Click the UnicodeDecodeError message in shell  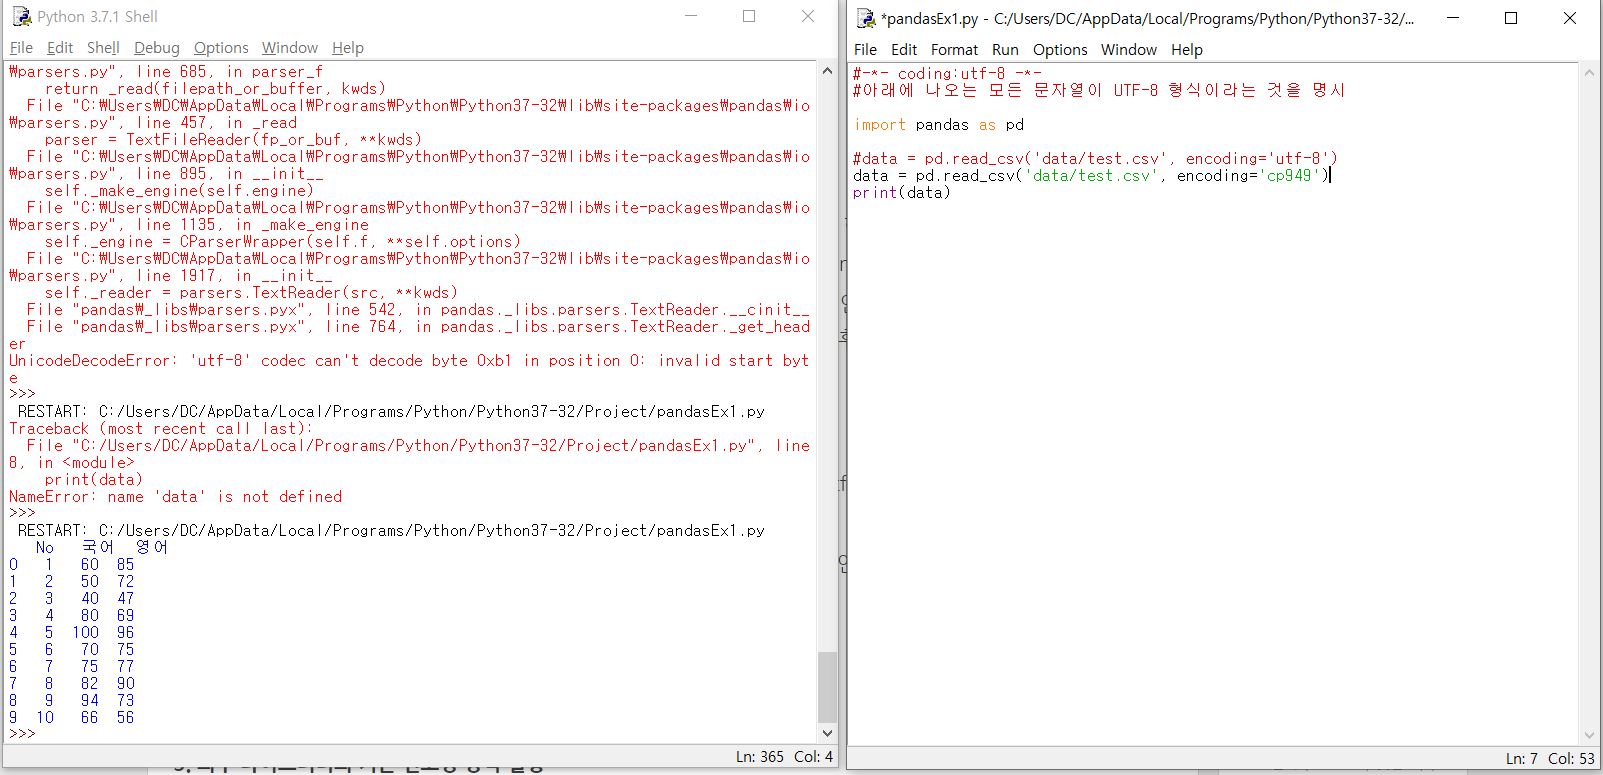tap(409, 369)
